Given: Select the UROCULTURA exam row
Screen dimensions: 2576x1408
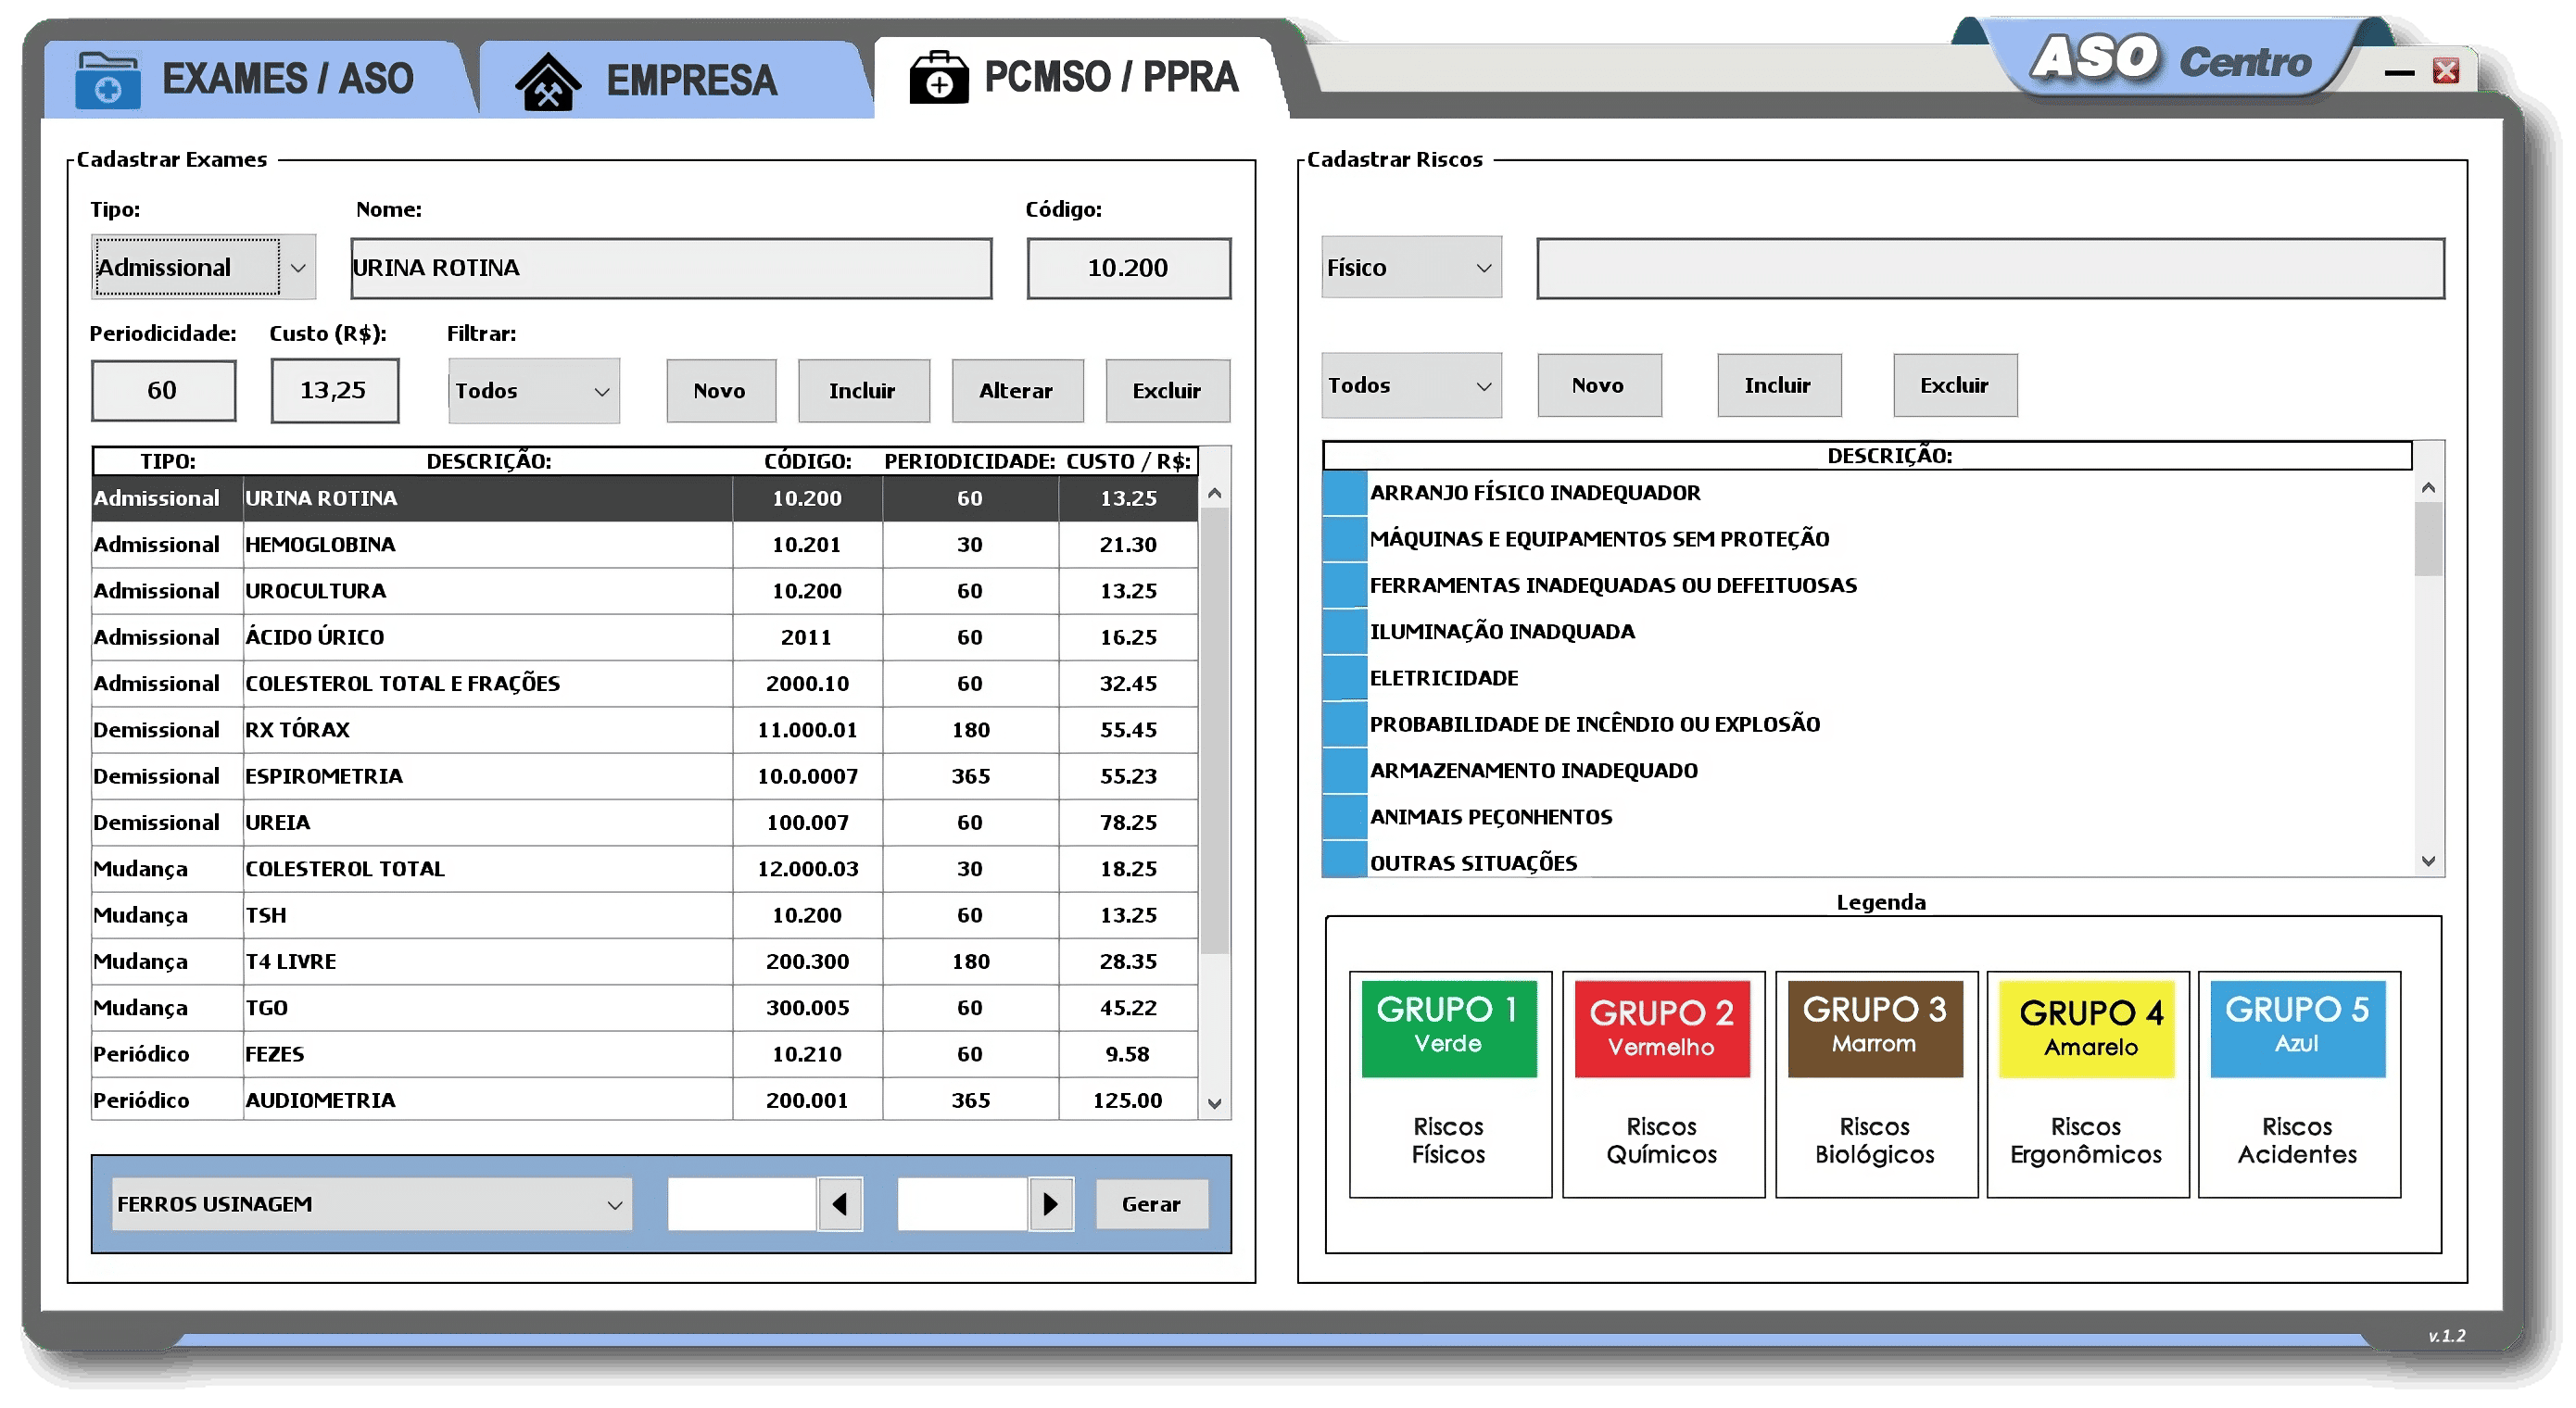Looking at the screenshot, I should click(645, 591).
